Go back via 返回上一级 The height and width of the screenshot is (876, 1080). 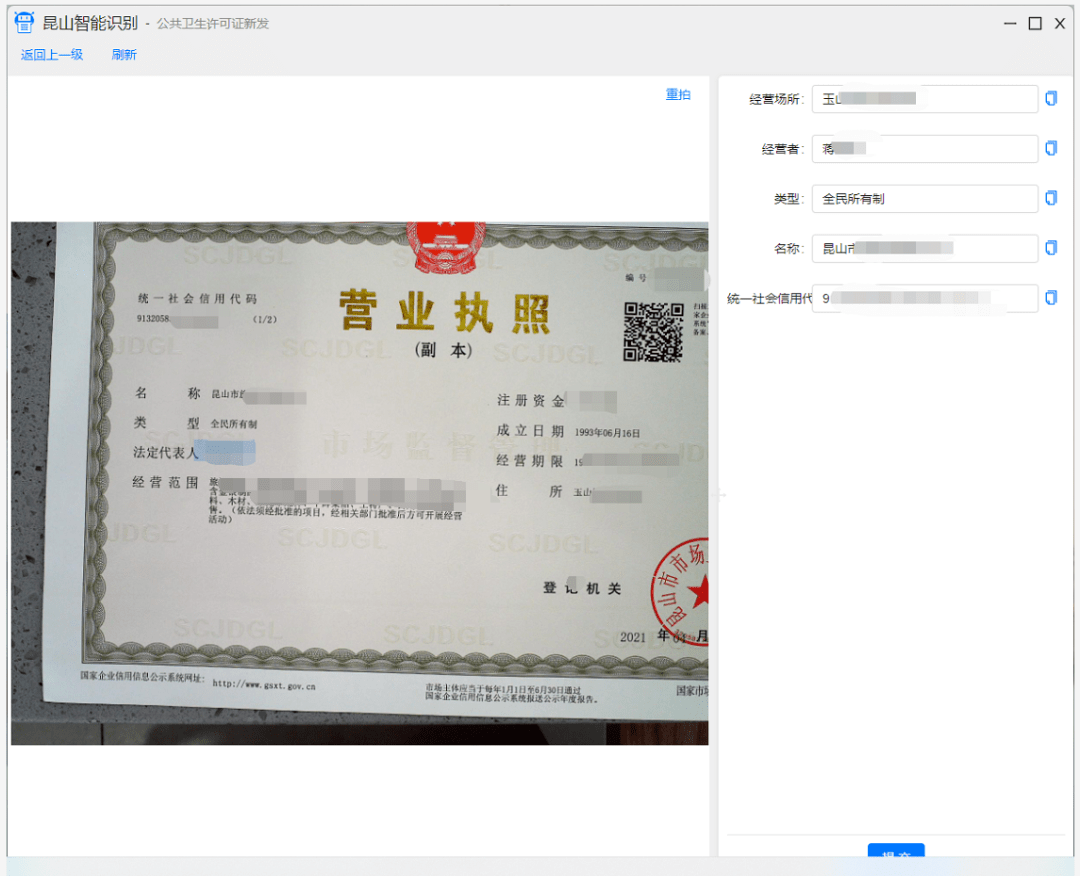tap(52, 55)
